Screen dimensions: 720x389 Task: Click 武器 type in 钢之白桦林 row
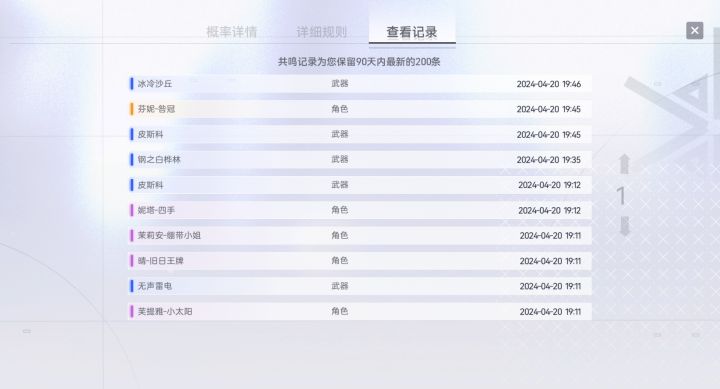tap(340, 159)
